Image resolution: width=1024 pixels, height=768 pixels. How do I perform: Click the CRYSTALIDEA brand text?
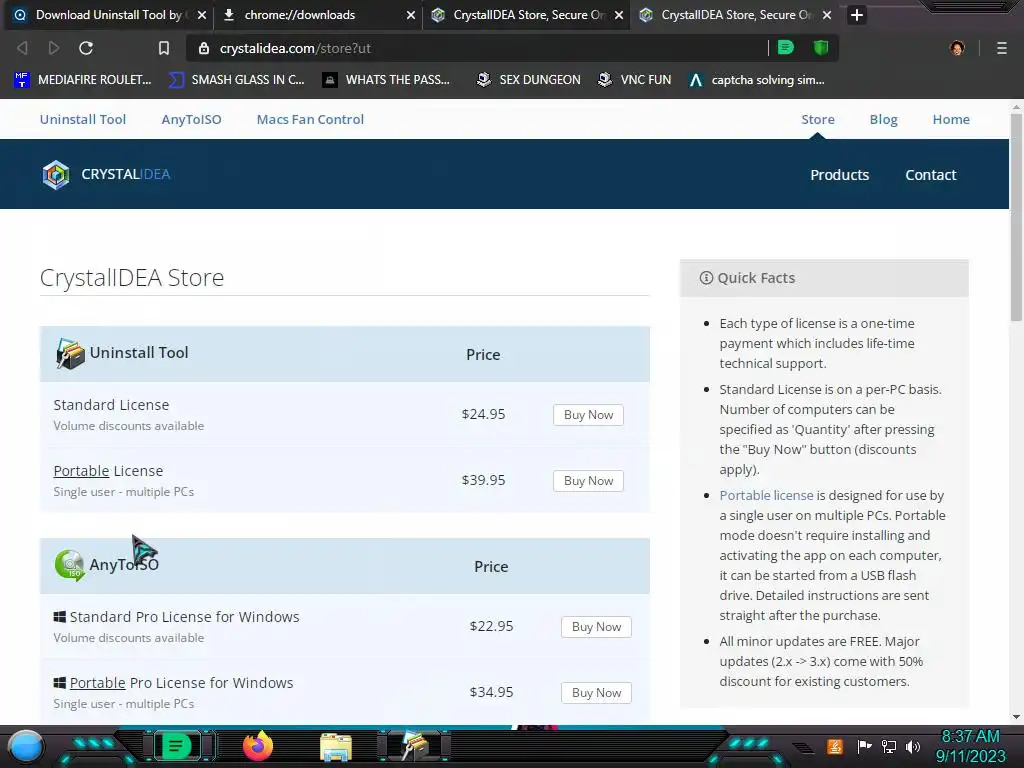(x=125, y=174)
